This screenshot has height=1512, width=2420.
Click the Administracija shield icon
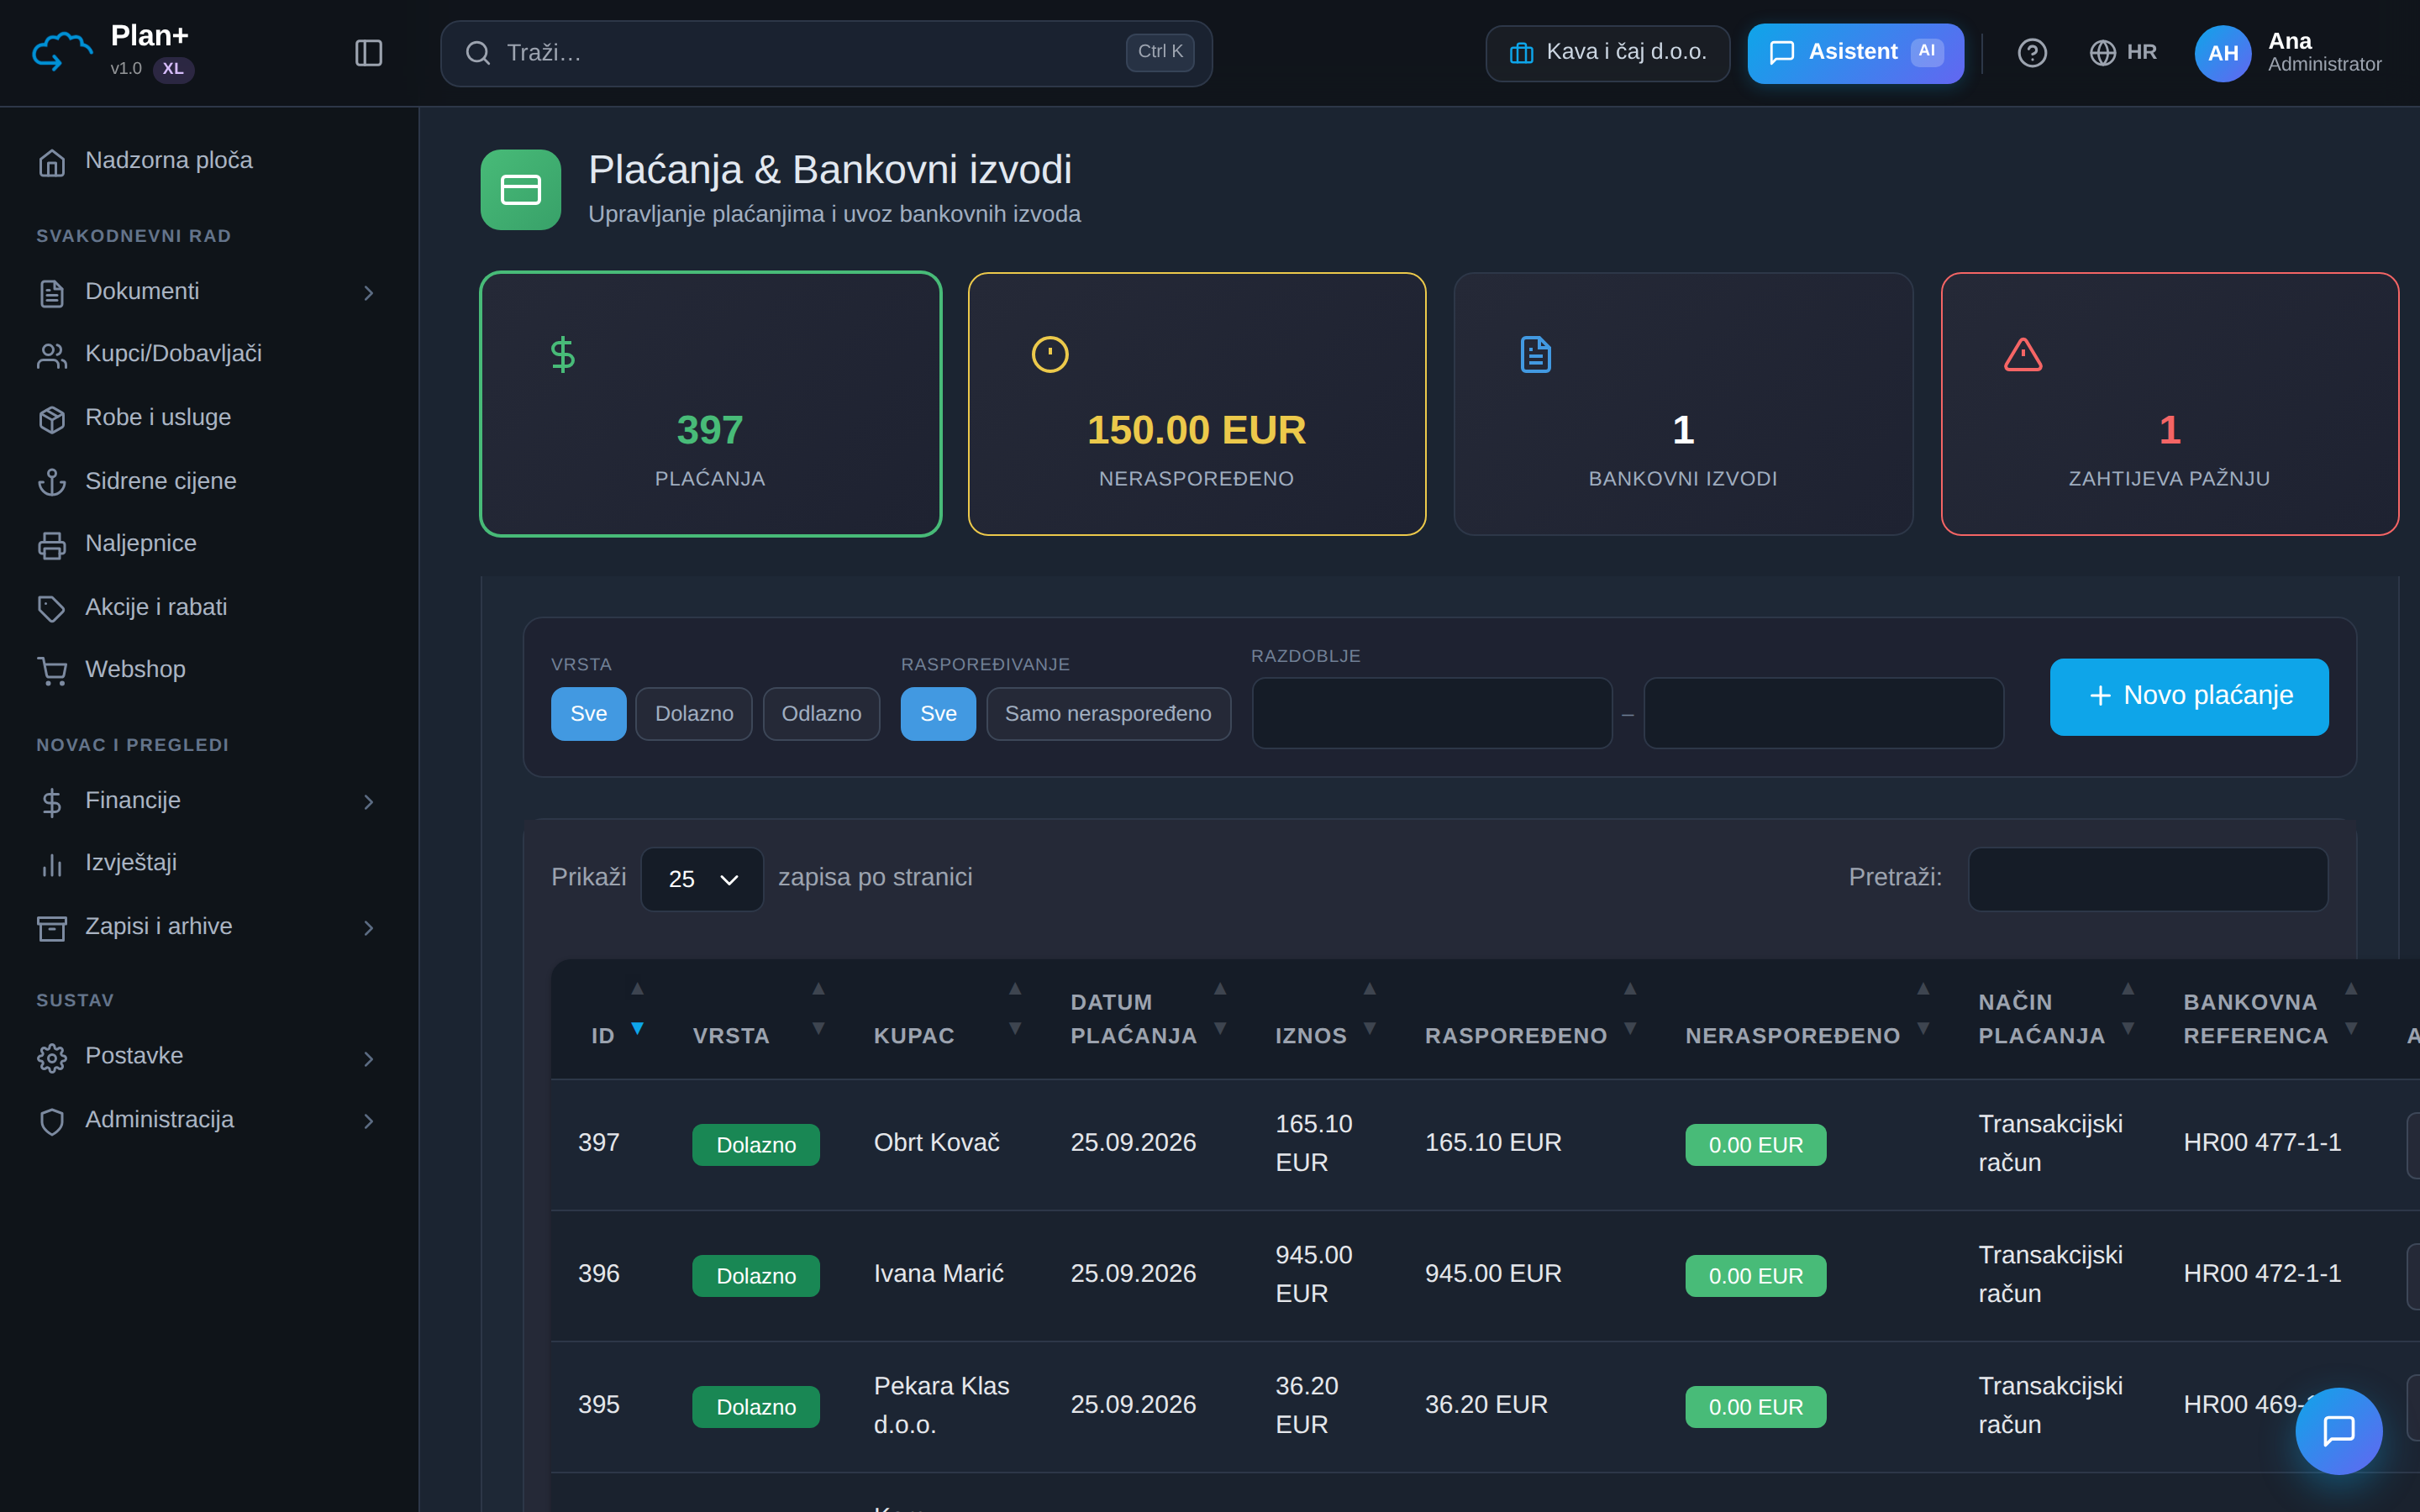(52, 1121)
